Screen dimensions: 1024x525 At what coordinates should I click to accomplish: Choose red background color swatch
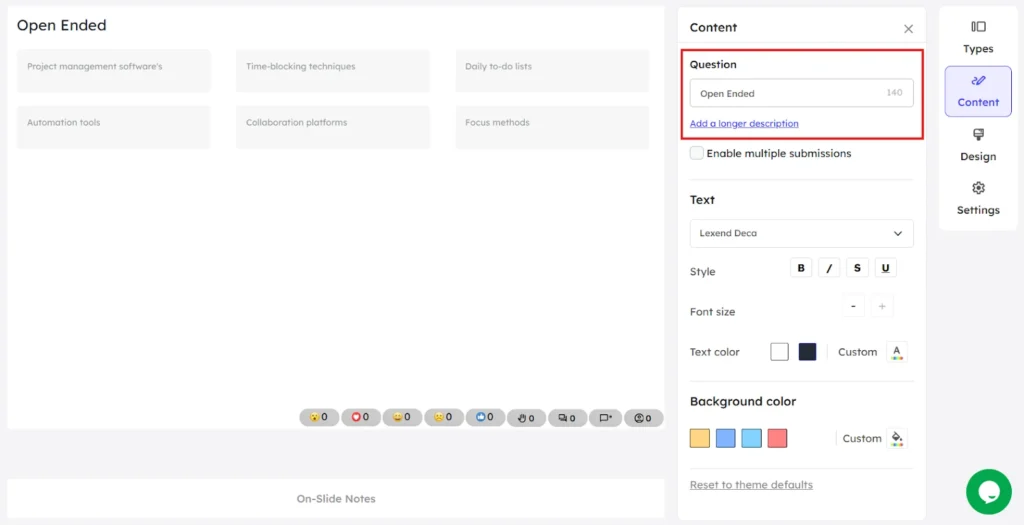pos(778,438)
